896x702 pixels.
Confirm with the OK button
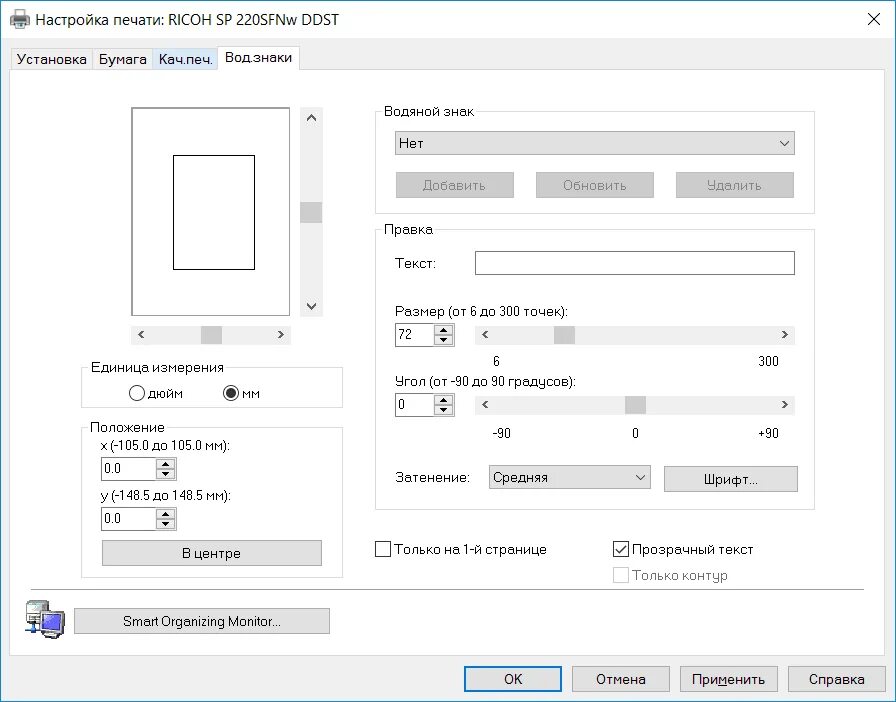513,679
